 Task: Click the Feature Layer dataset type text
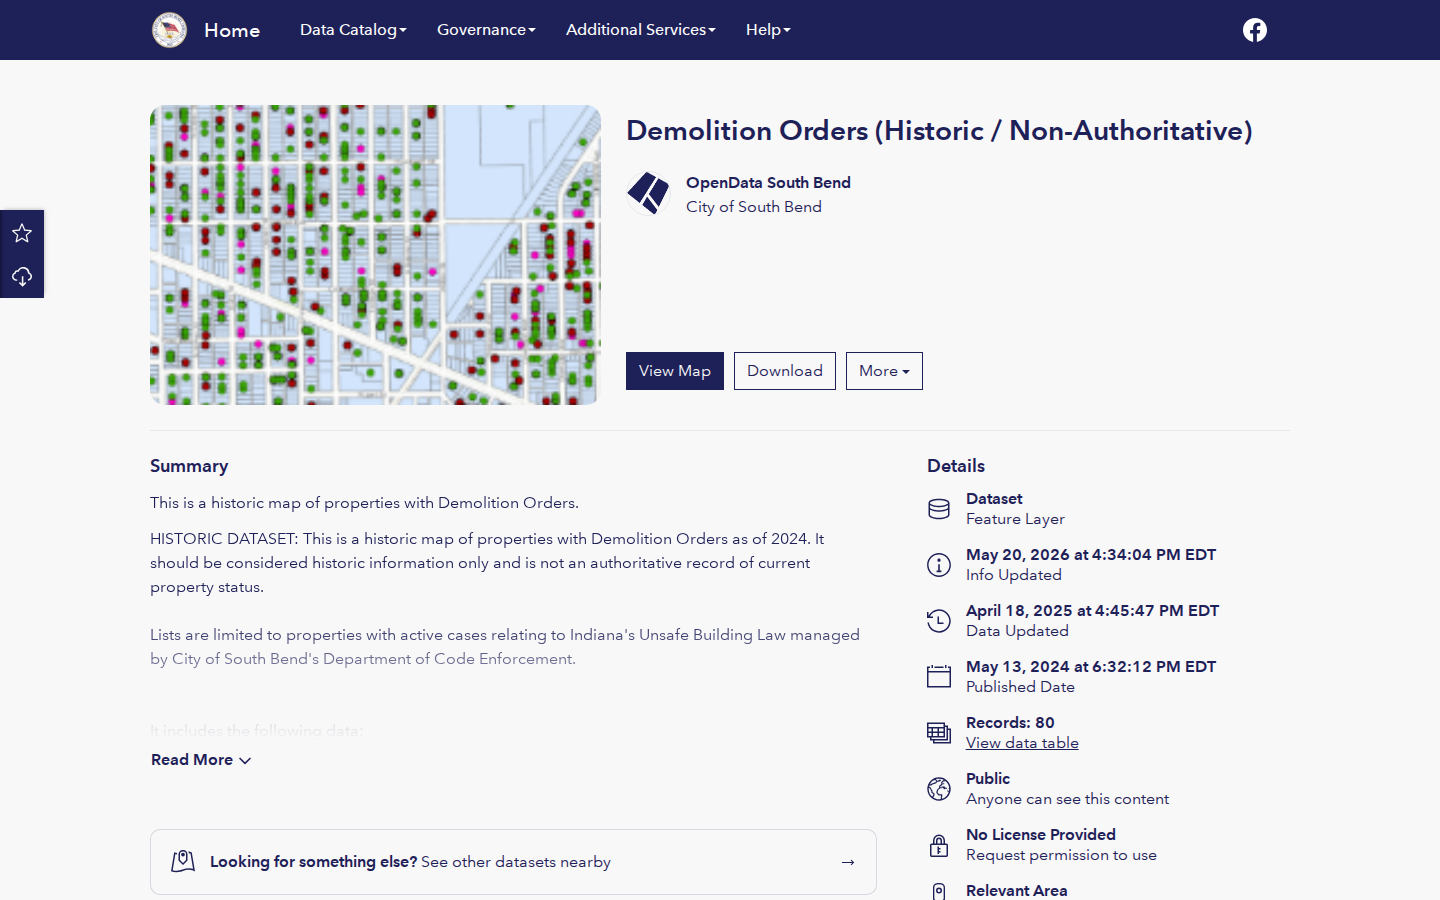pyautogui.click(x=1015, y=519)
